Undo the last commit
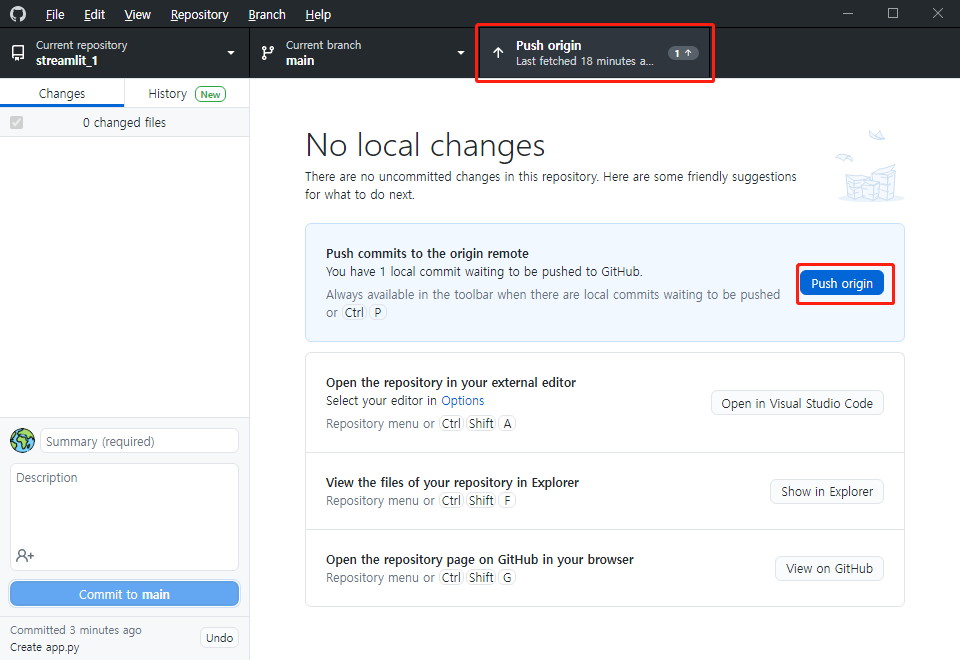Viewport: 960px width, 660px height. pyautogui.click(x=219, y=638)
